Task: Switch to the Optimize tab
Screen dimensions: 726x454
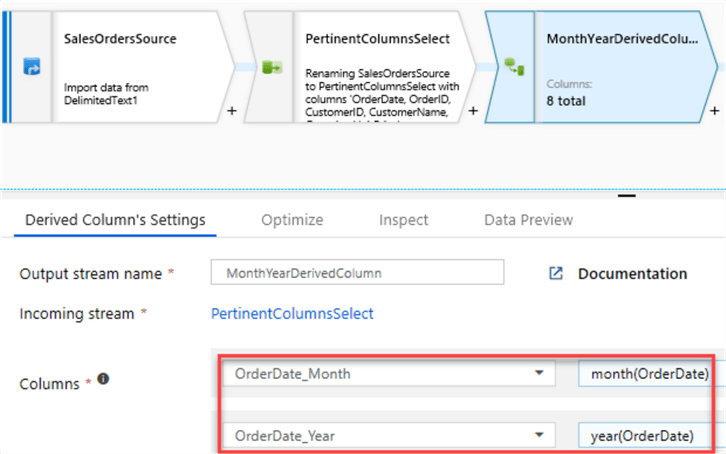Action: [292, 220]
